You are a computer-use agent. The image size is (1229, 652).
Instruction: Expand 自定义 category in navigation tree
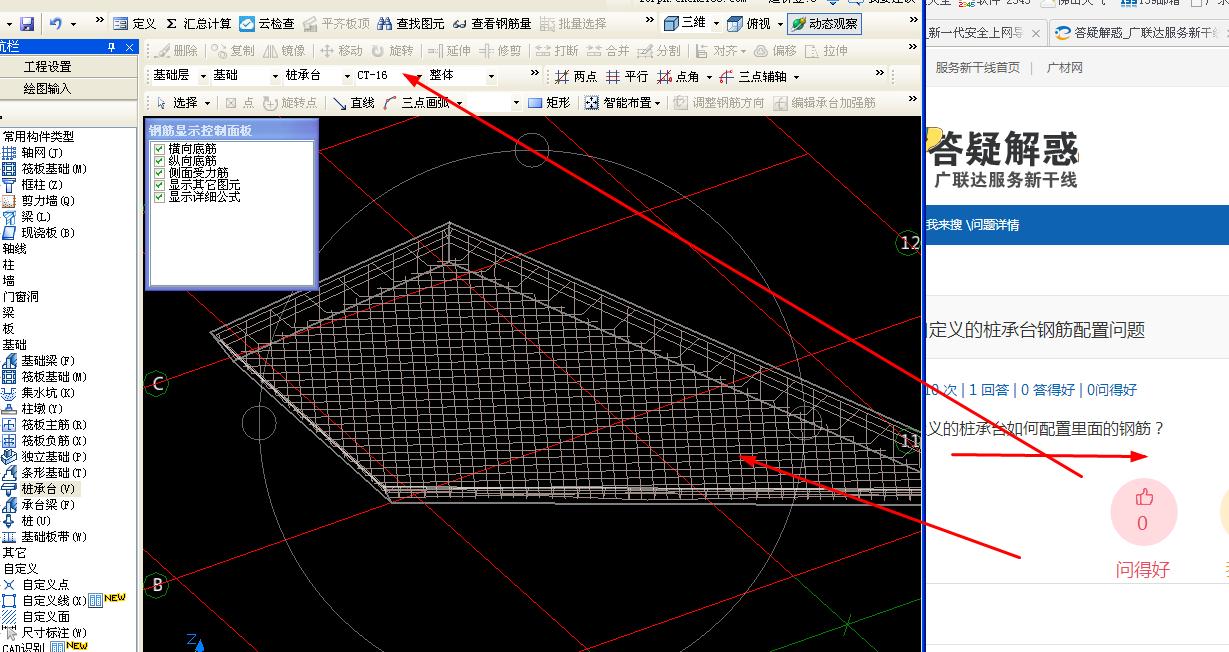[x=20, y=568]
